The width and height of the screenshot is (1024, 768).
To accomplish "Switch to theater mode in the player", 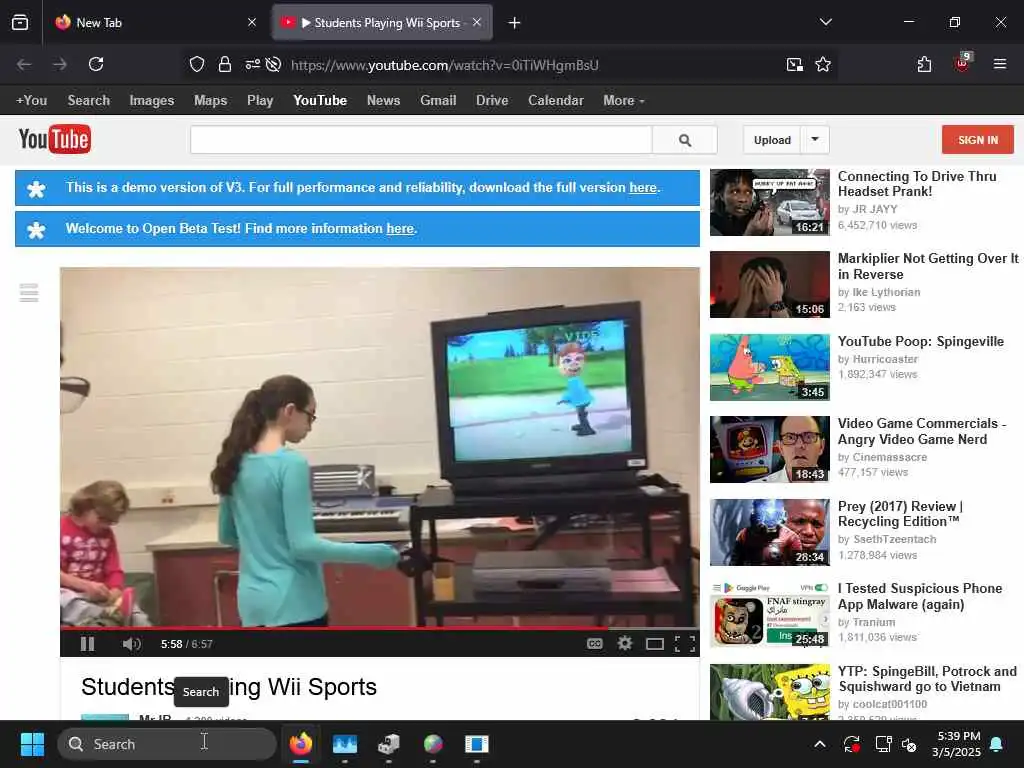I will [x=654, y=645].
